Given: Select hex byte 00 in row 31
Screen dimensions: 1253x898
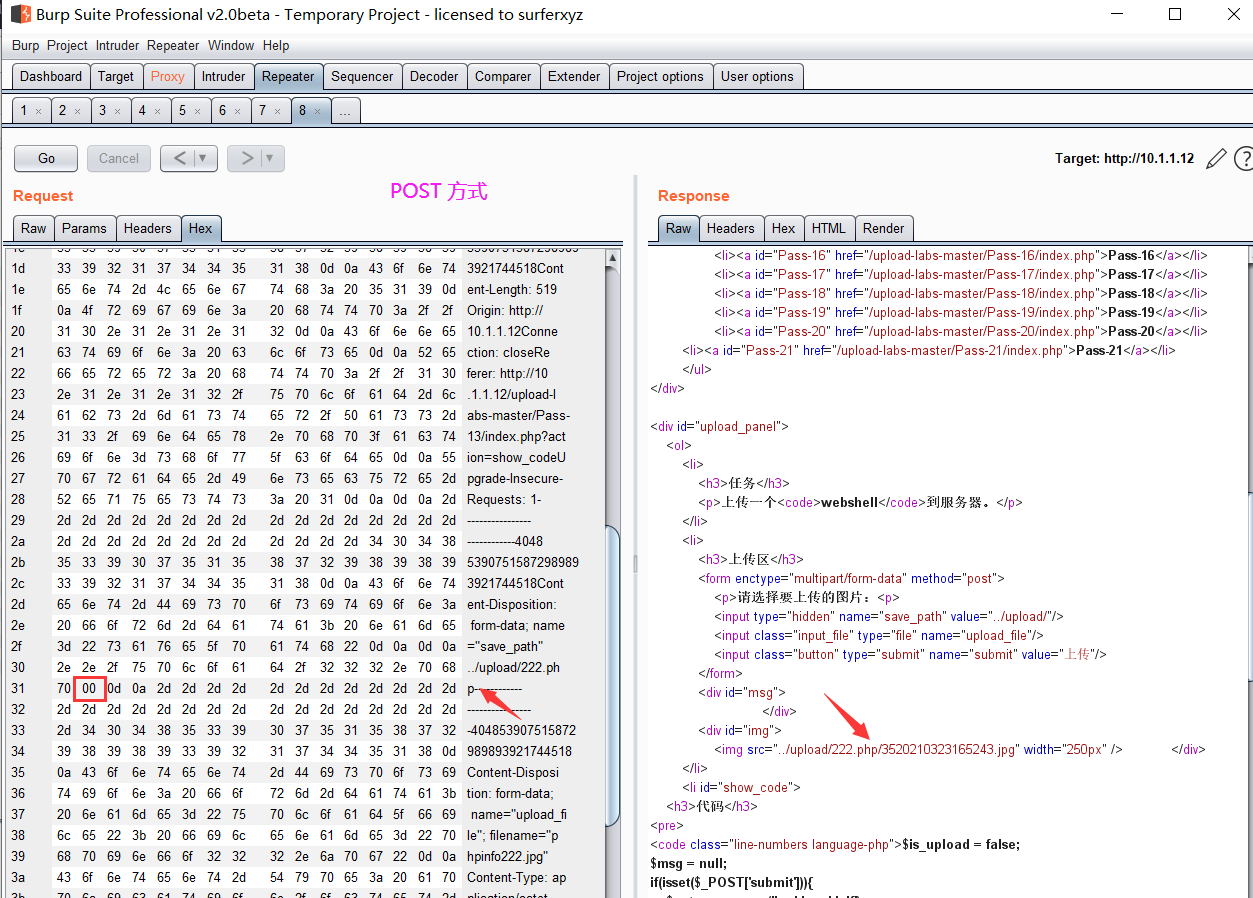Looking at the screenshot, I should click(x=90, y=689).
